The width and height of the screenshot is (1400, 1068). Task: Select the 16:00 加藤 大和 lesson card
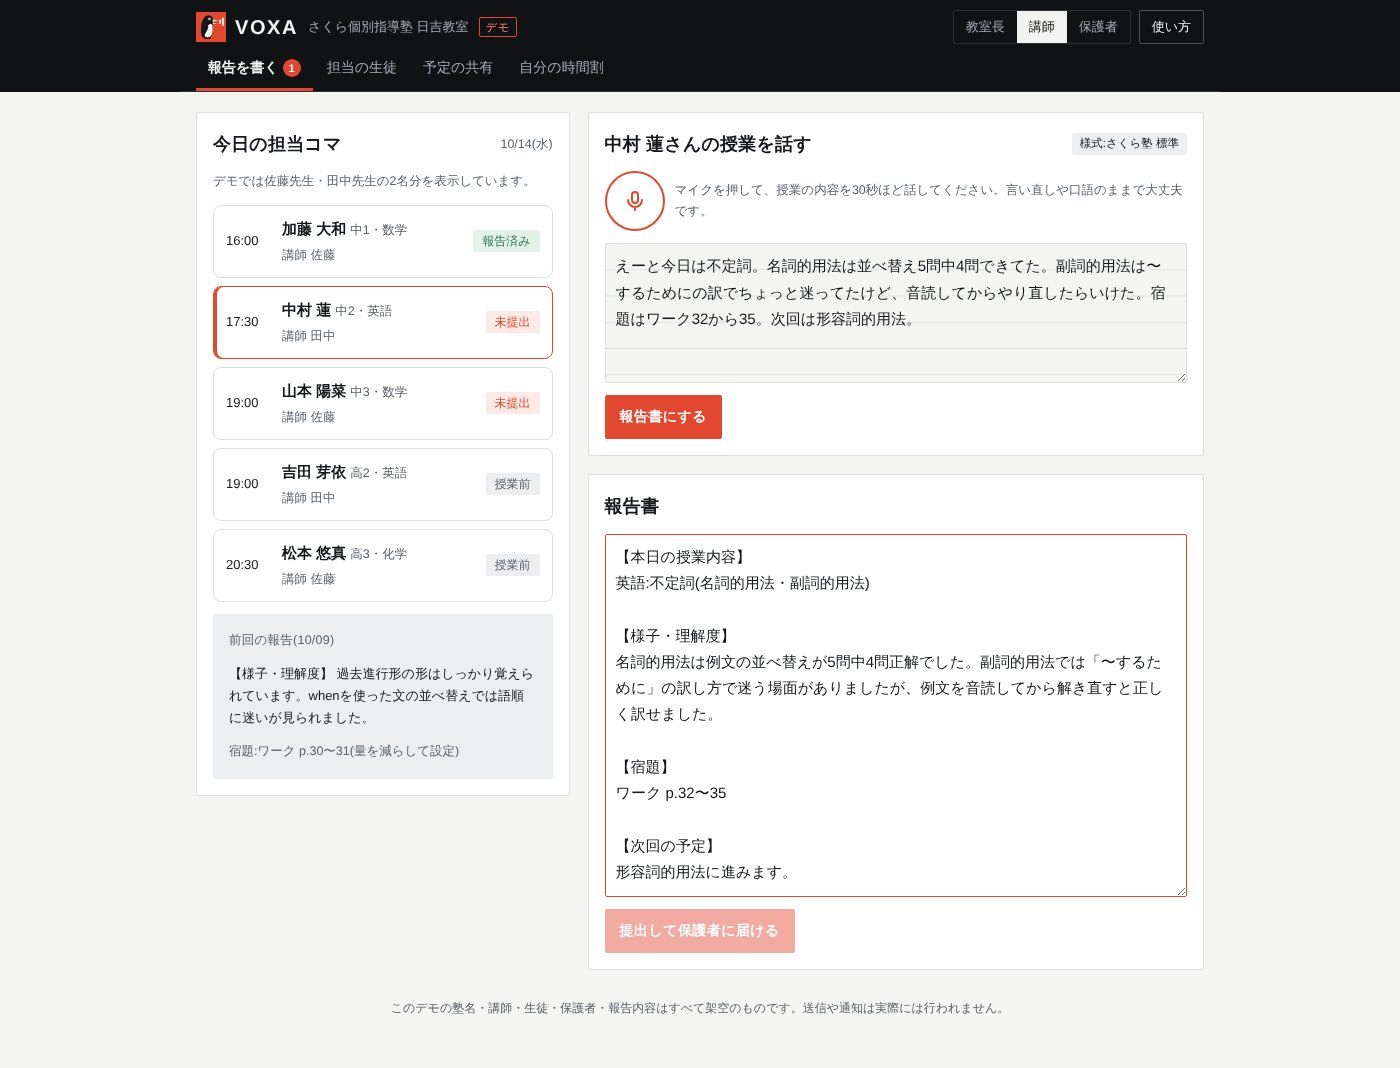(x=383, y=241)
